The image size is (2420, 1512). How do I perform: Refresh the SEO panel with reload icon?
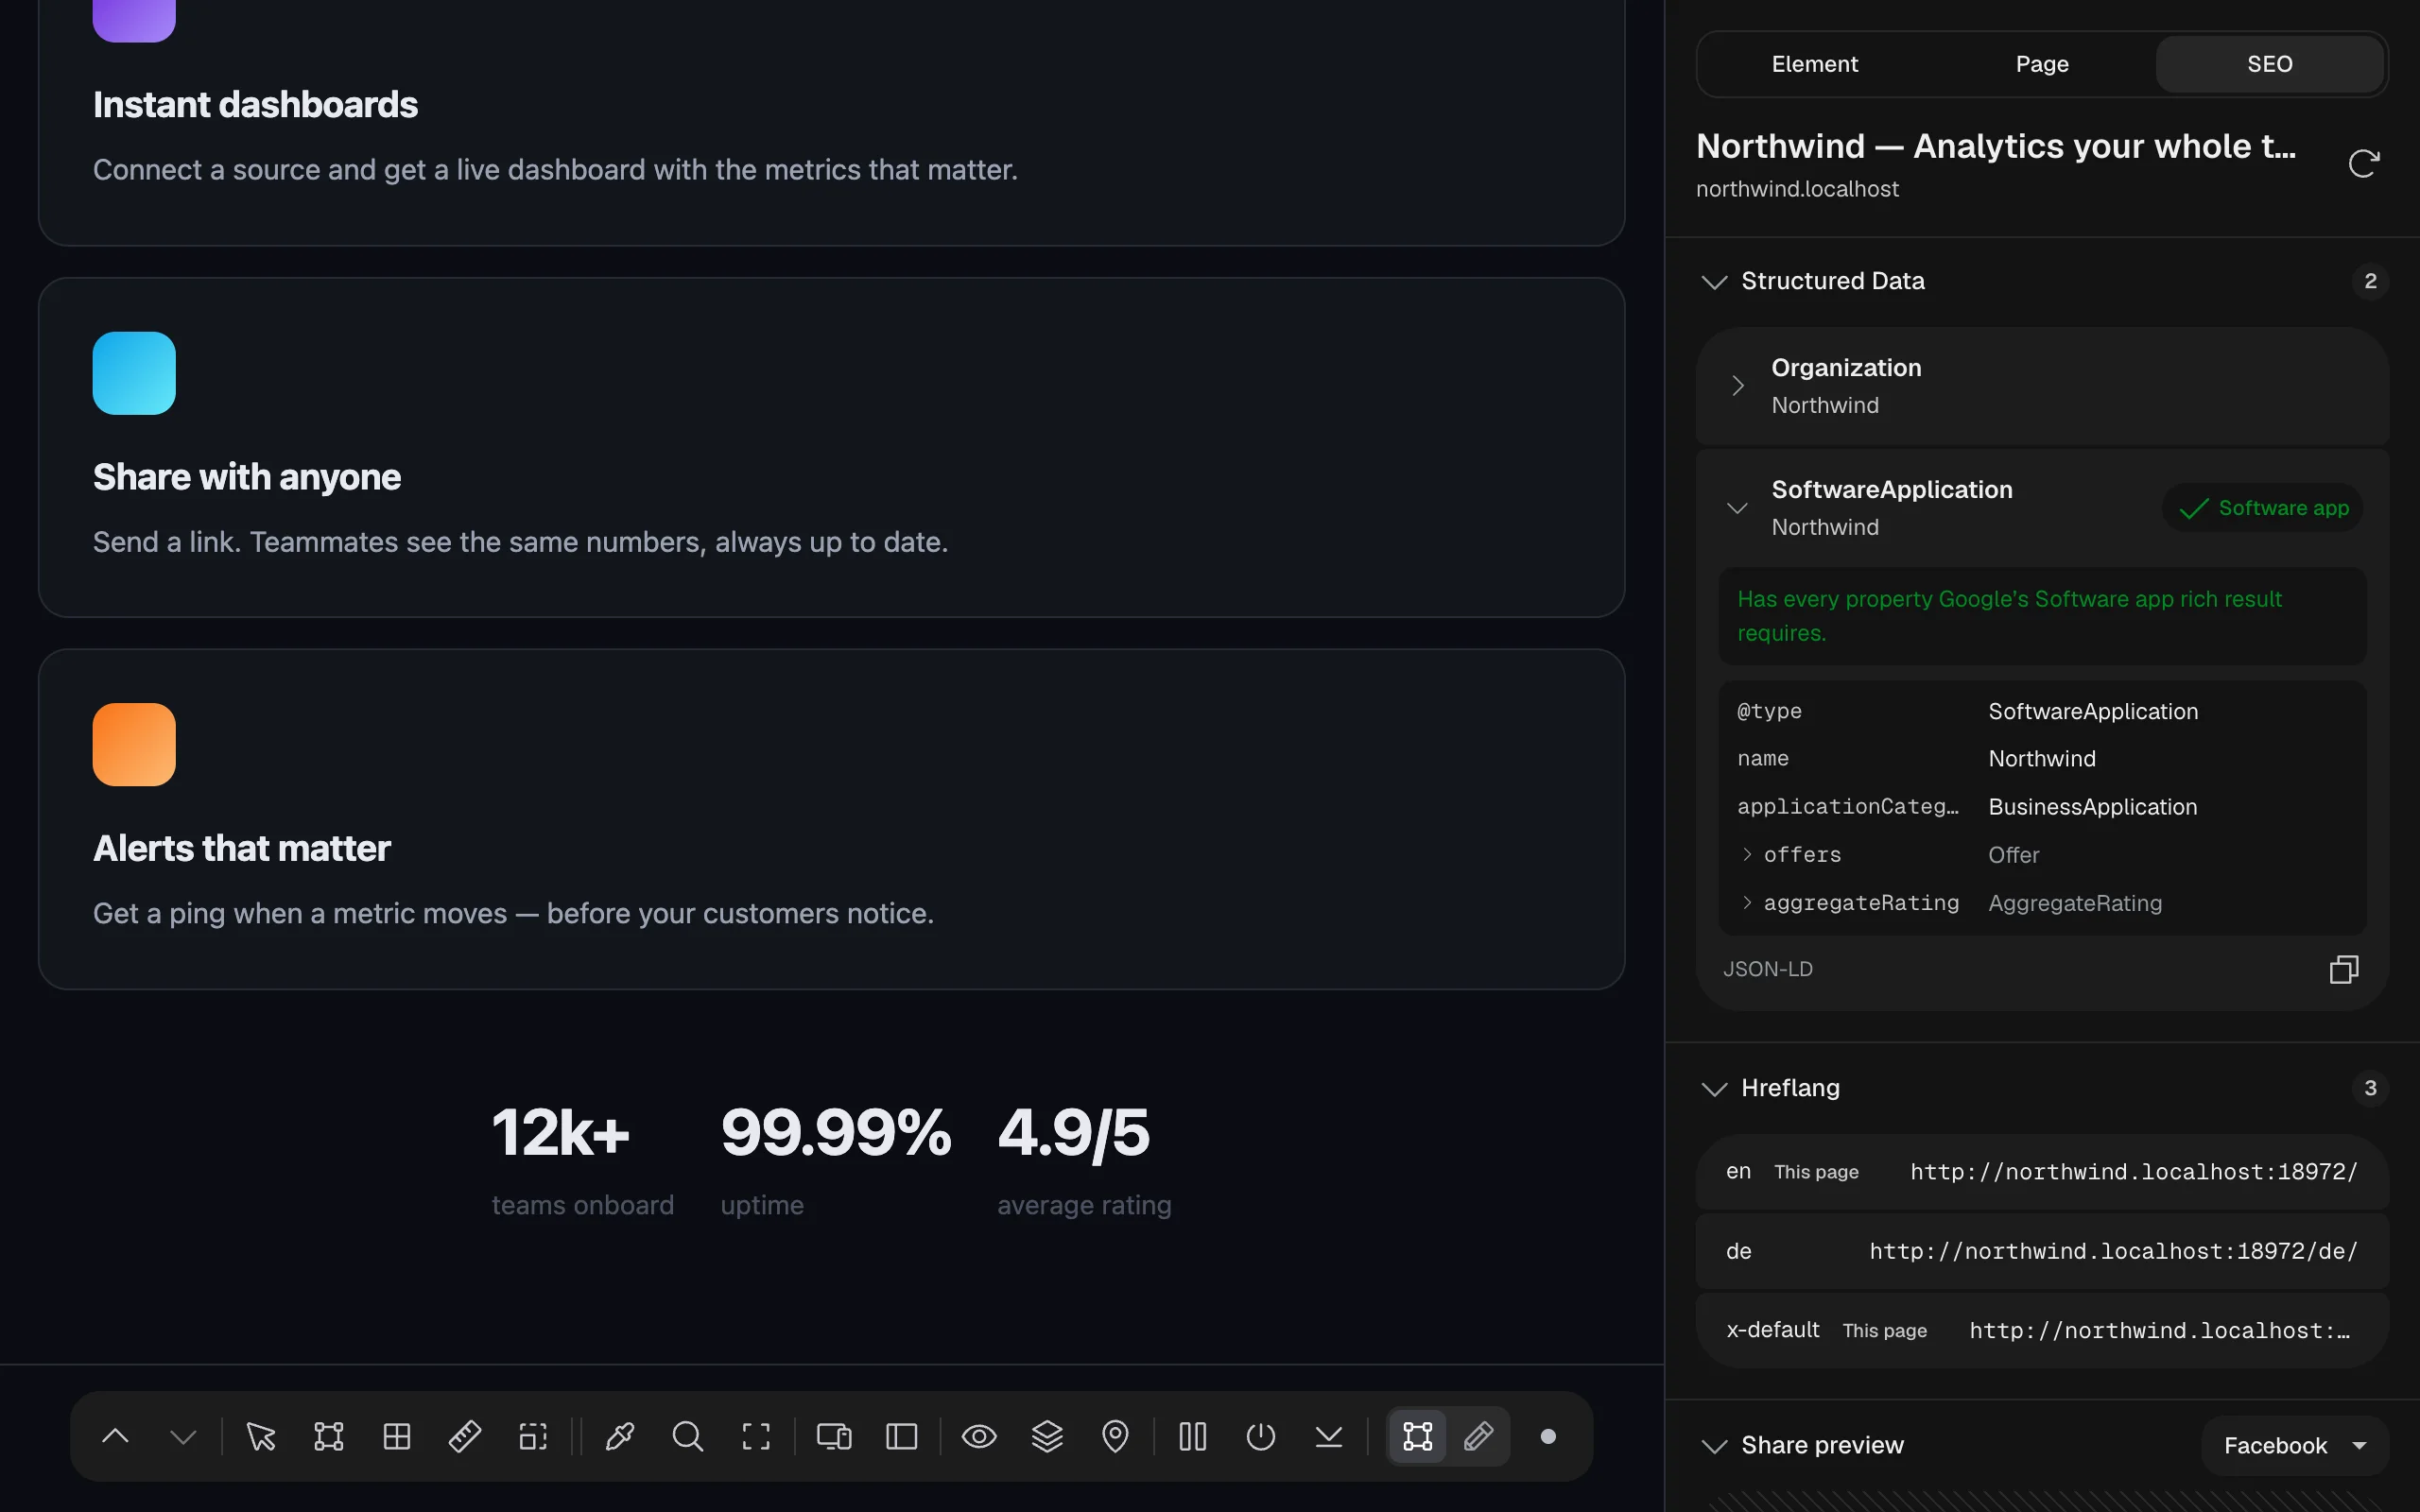(x=2364, y=163)
